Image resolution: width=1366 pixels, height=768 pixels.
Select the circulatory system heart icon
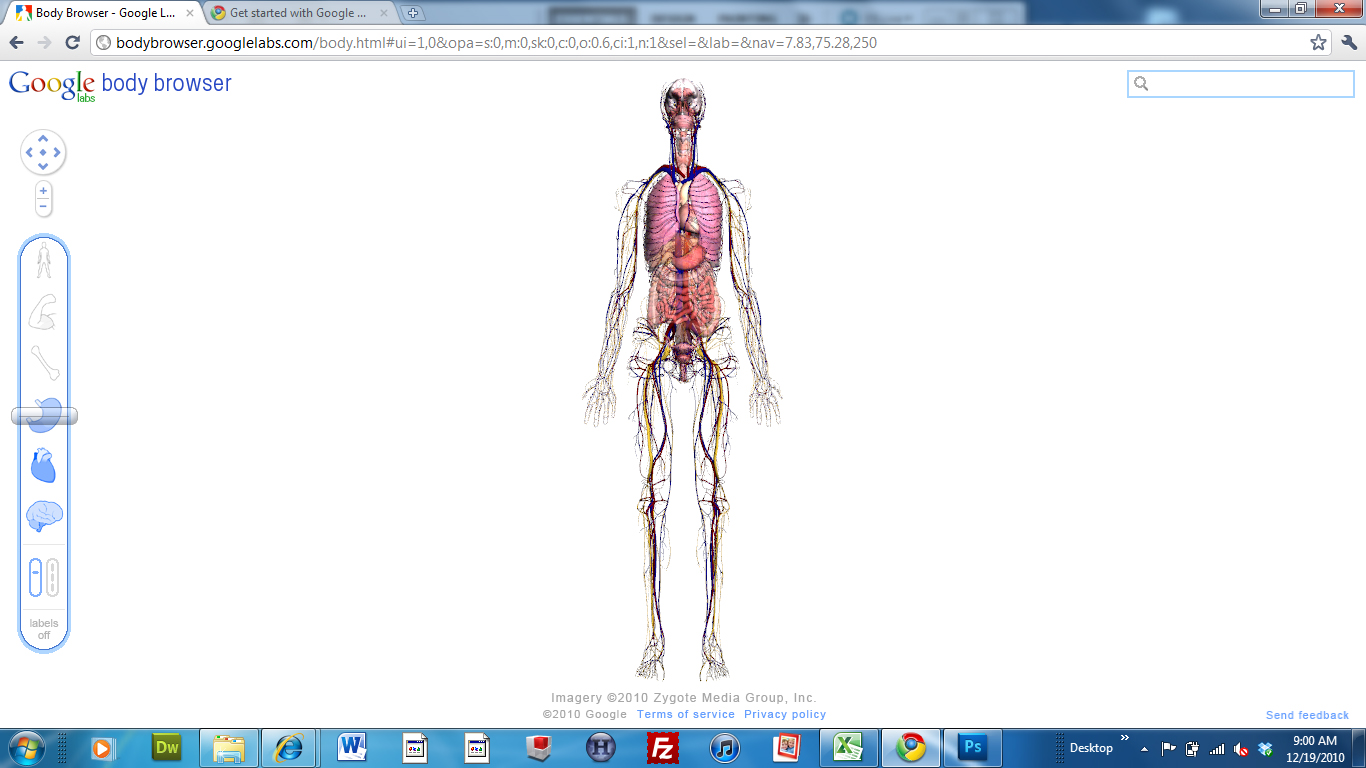click(44, 465)
